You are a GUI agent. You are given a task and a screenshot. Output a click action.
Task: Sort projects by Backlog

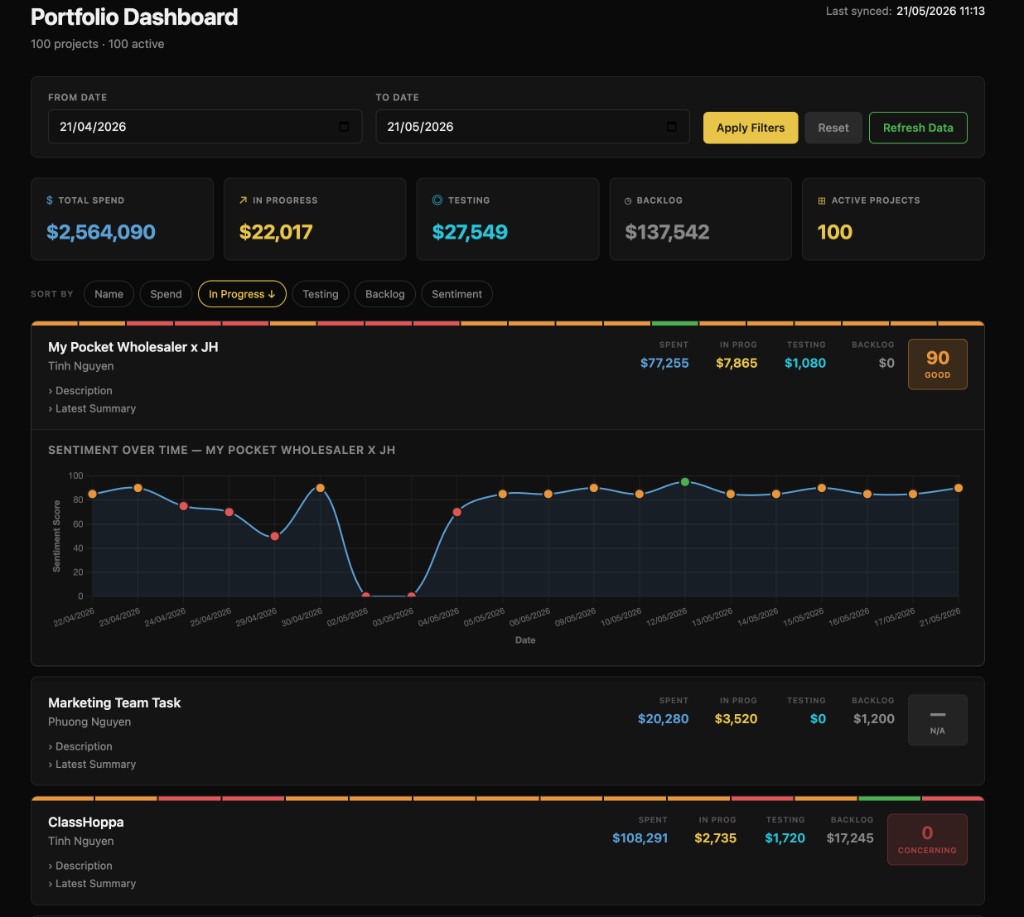coord(385,294)
